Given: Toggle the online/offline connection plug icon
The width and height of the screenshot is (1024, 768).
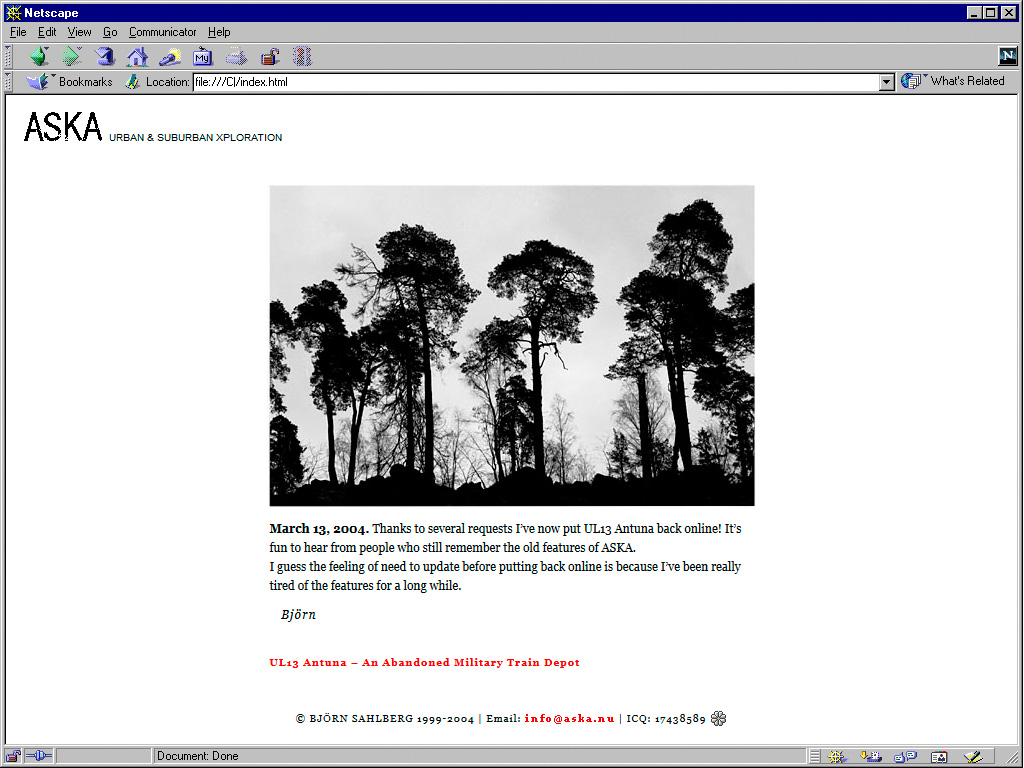Looking at the screenshot, I should pyautogui.click(x=39, y=756).
